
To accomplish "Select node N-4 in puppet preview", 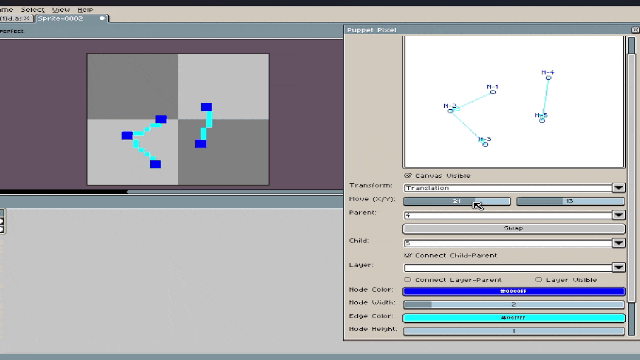I will [x=549, y=78].
